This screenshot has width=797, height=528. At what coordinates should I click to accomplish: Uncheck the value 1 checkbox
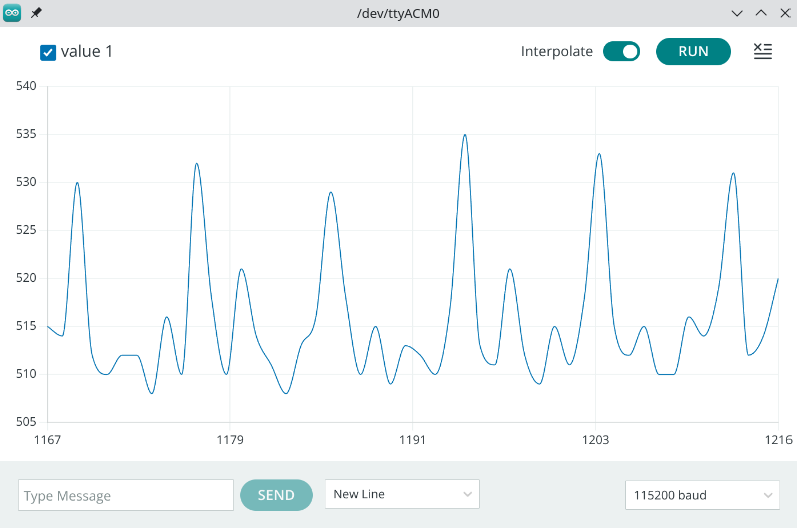(x=48, y=52)
